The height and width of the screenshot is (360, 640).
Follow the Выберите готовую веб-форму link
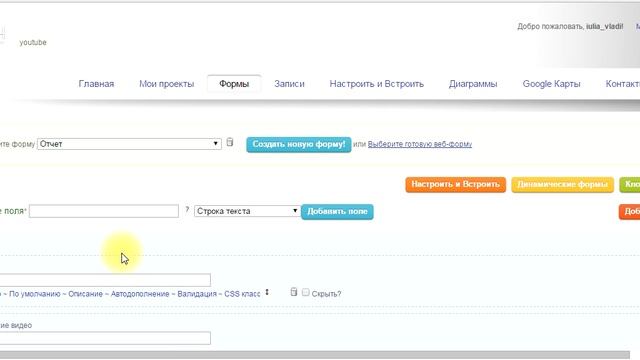420,144
